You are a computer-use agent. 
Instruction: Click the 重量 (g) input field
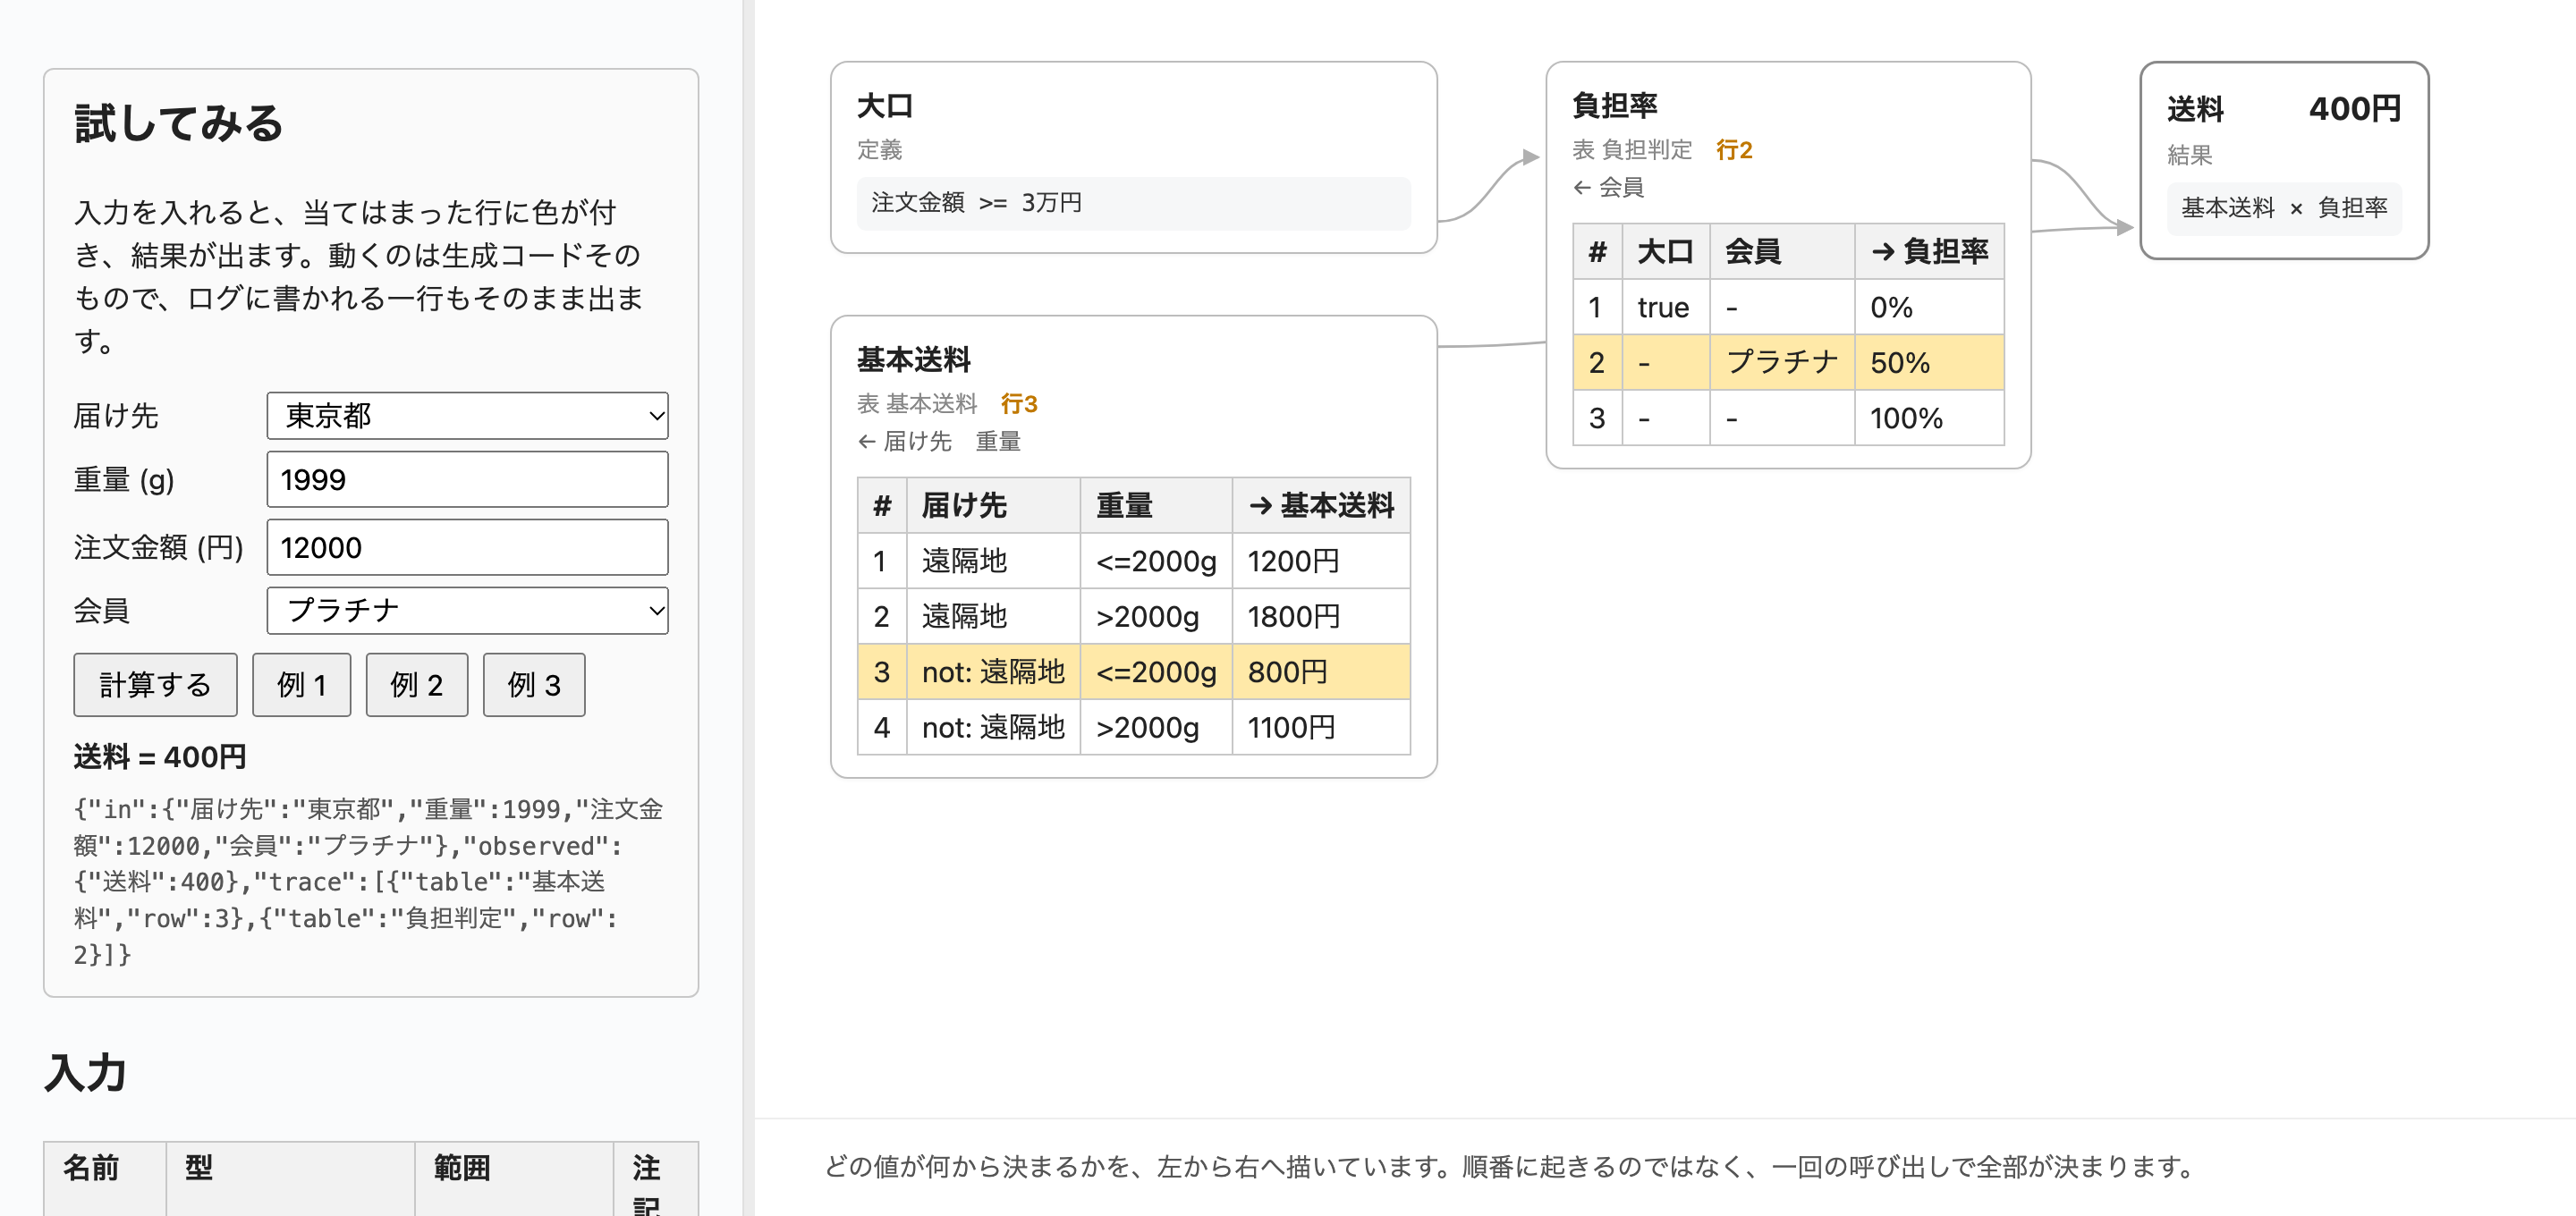pos(467,479)
